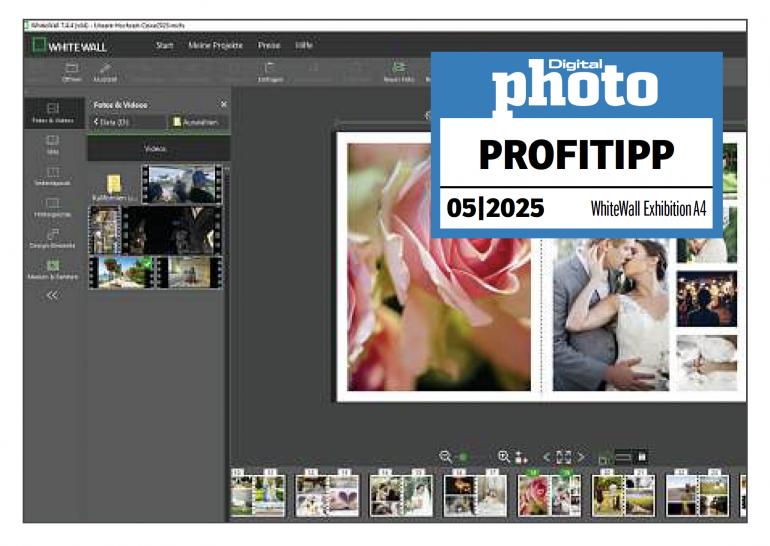Zoom in with the magnifier plus icon
770x546 pixels.
503,457
